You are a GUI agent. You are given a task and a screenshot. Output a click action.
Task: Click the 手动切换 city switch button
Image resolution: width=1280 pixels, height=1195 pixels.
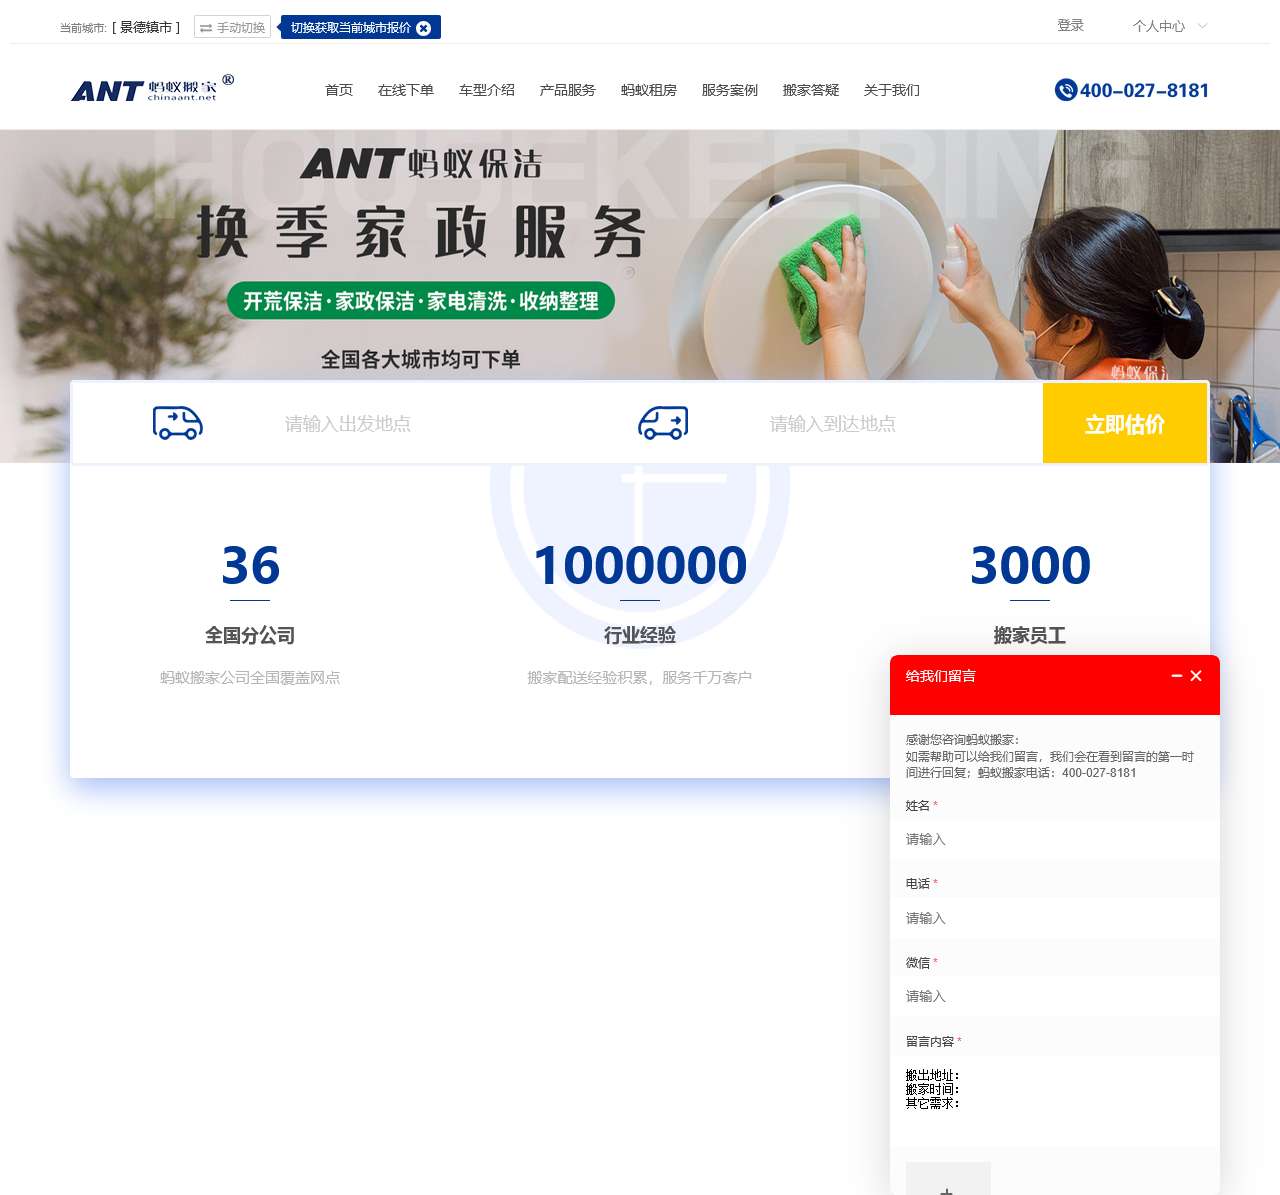(x=232, y=27)
